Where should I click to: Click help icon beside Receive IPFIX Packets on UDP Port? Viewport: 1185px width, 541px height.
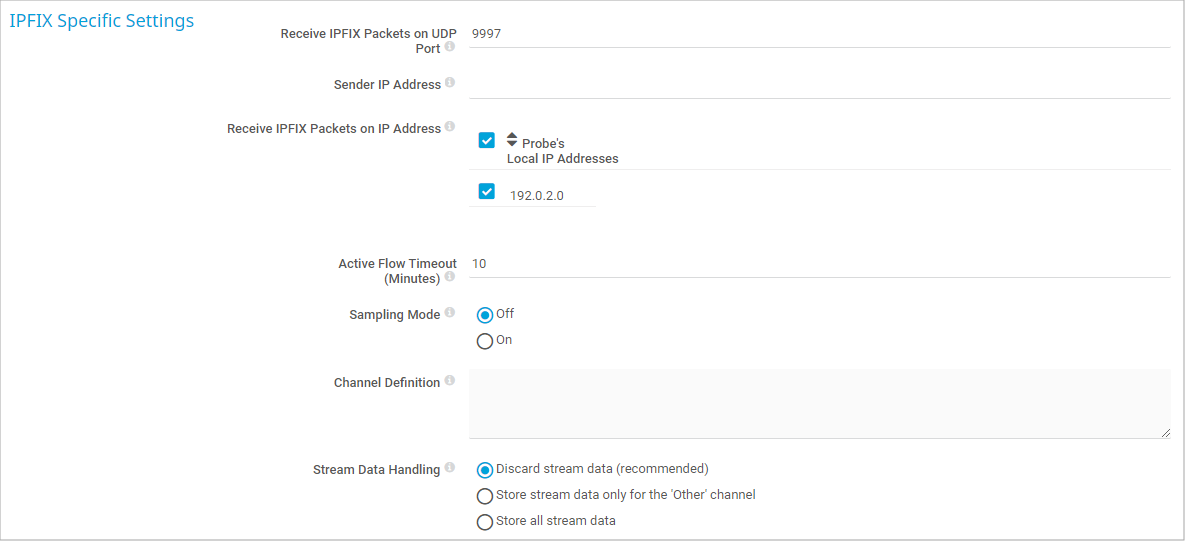[x=450, y=47]
